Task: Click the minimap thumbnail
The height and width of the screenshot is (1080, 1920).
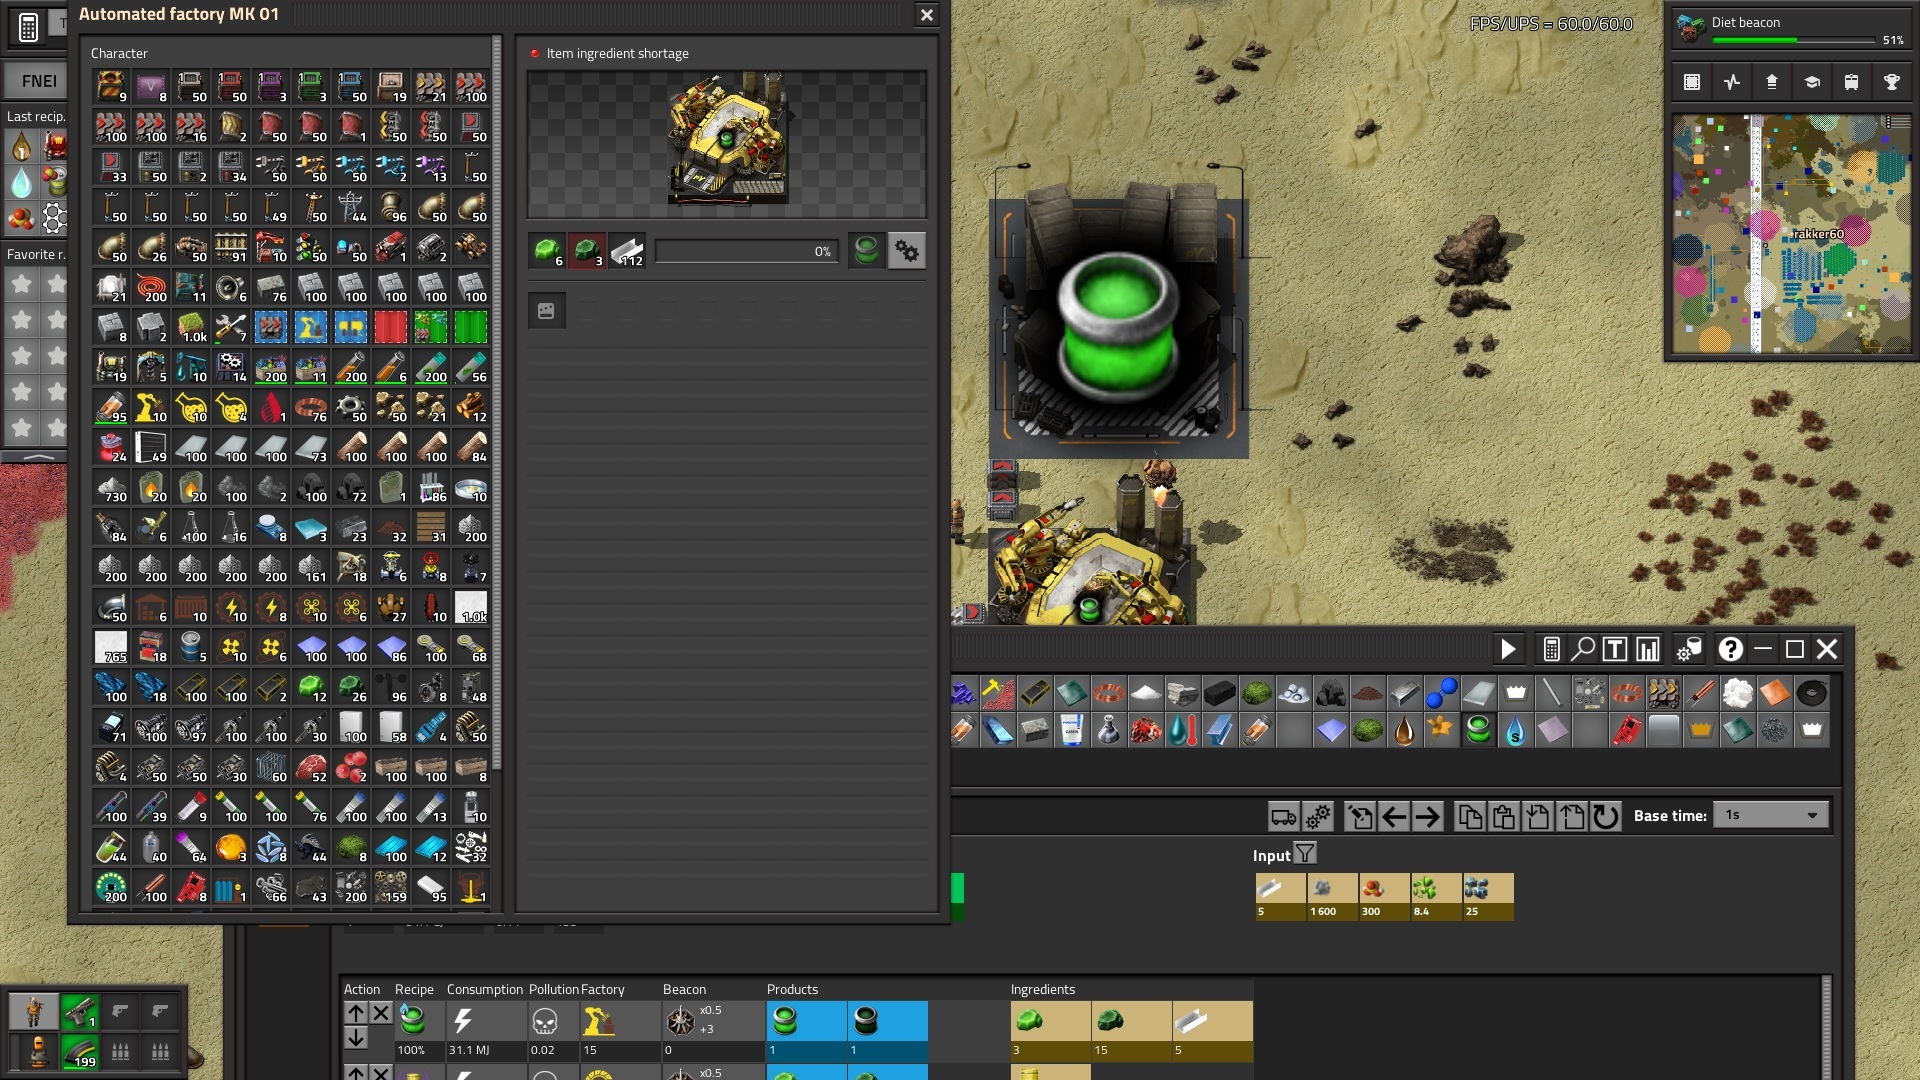Action: [1791, 233]
